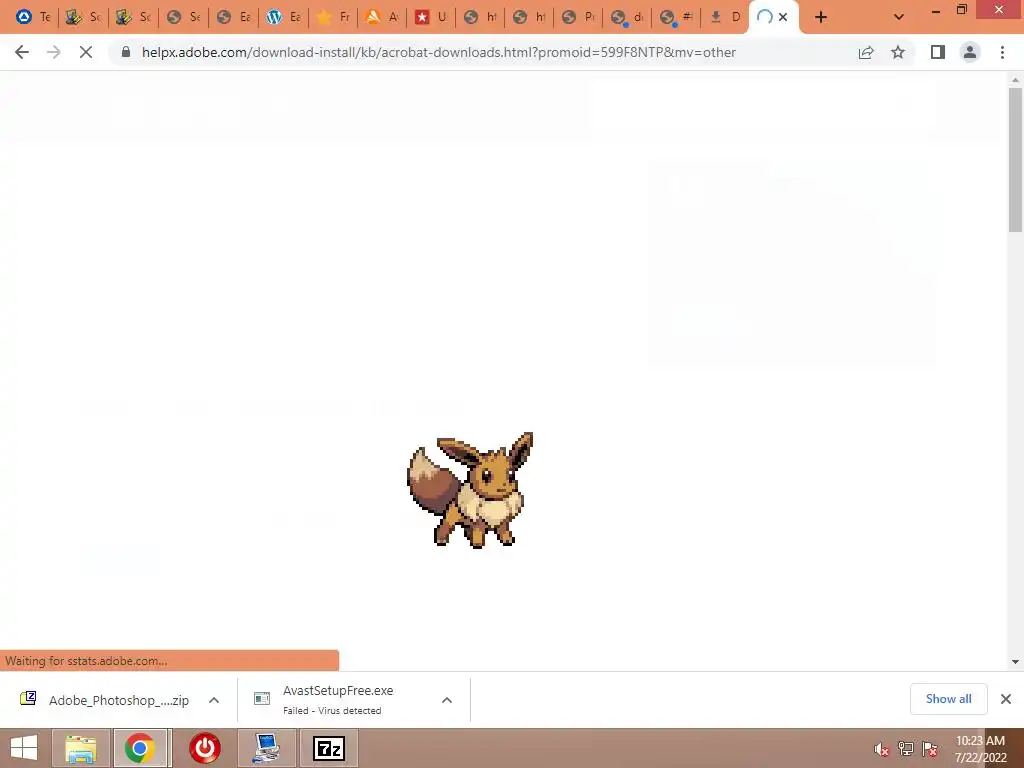Open 7-Zip from the taskbar
This screenshot has width=1024, height=768.
(329, 748)
